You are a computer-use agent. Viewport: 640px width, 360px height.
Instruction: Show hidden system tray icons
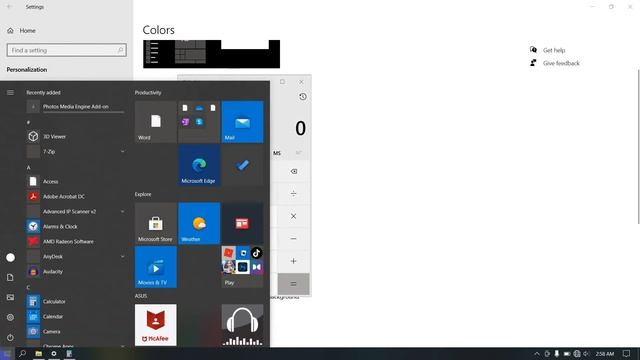pos(537,354)
